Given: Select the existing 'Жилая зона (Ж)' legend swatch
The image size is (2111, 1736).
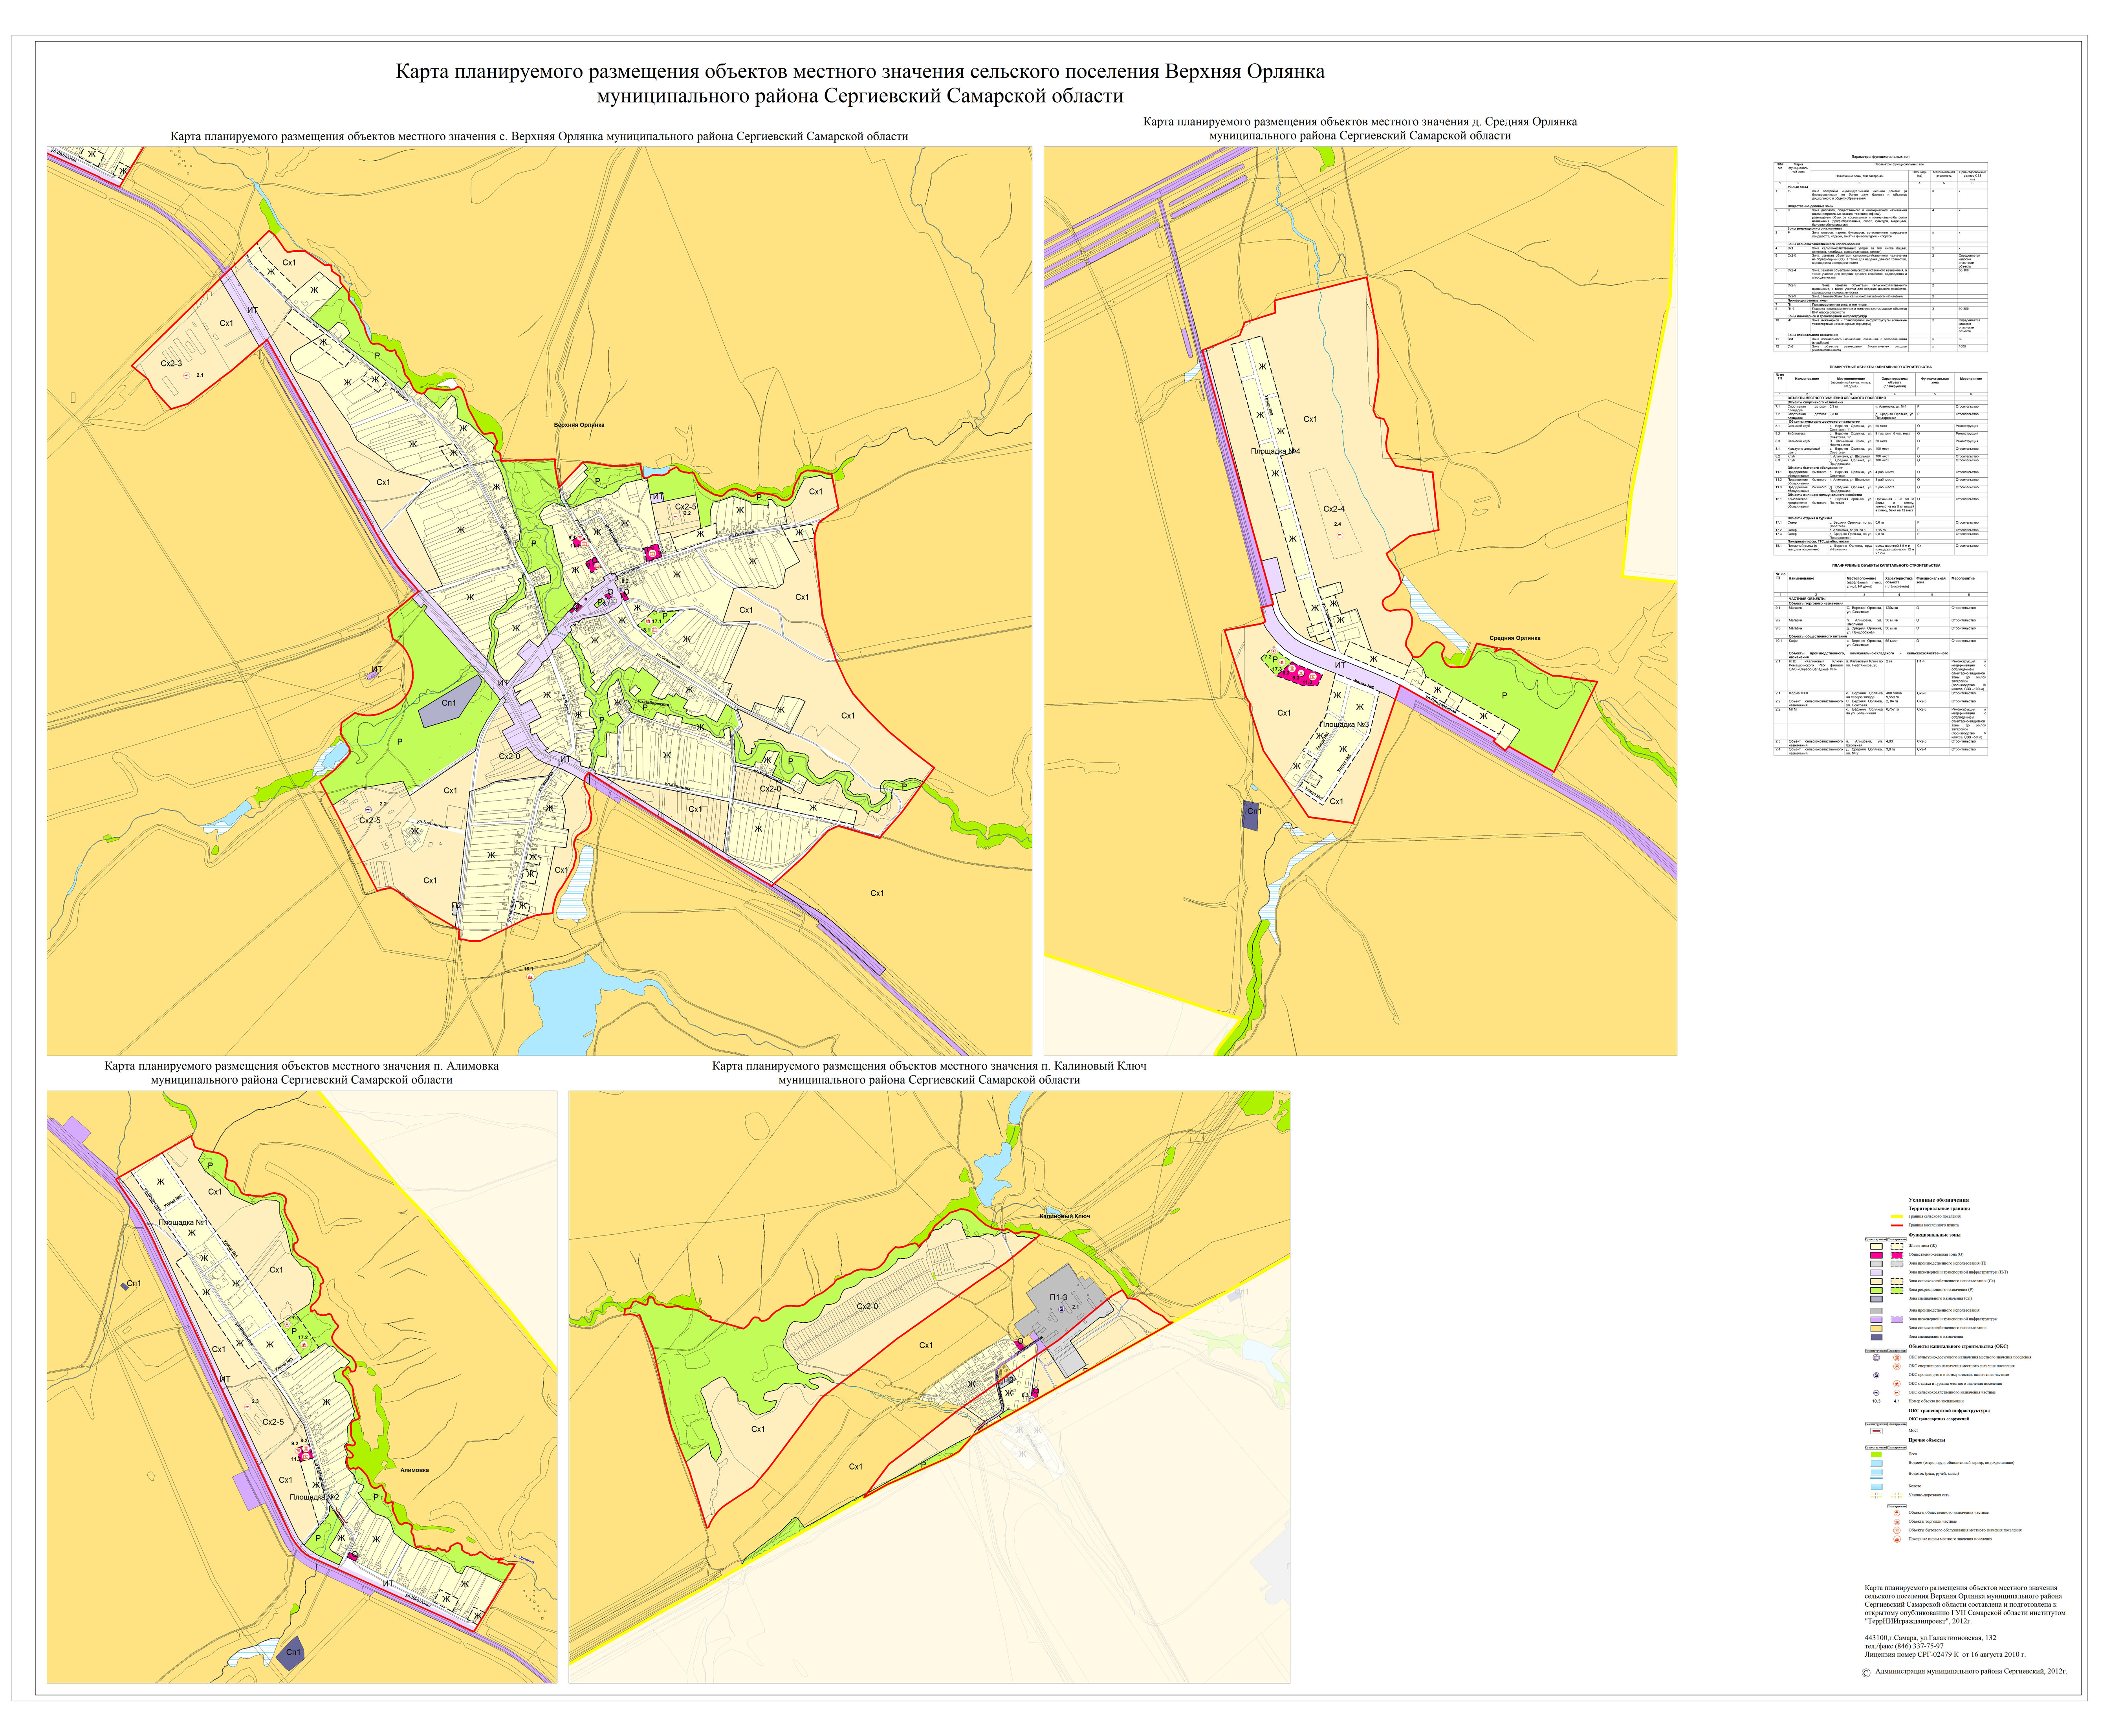Looking at the screenshot, I should click(1876, 1246).
